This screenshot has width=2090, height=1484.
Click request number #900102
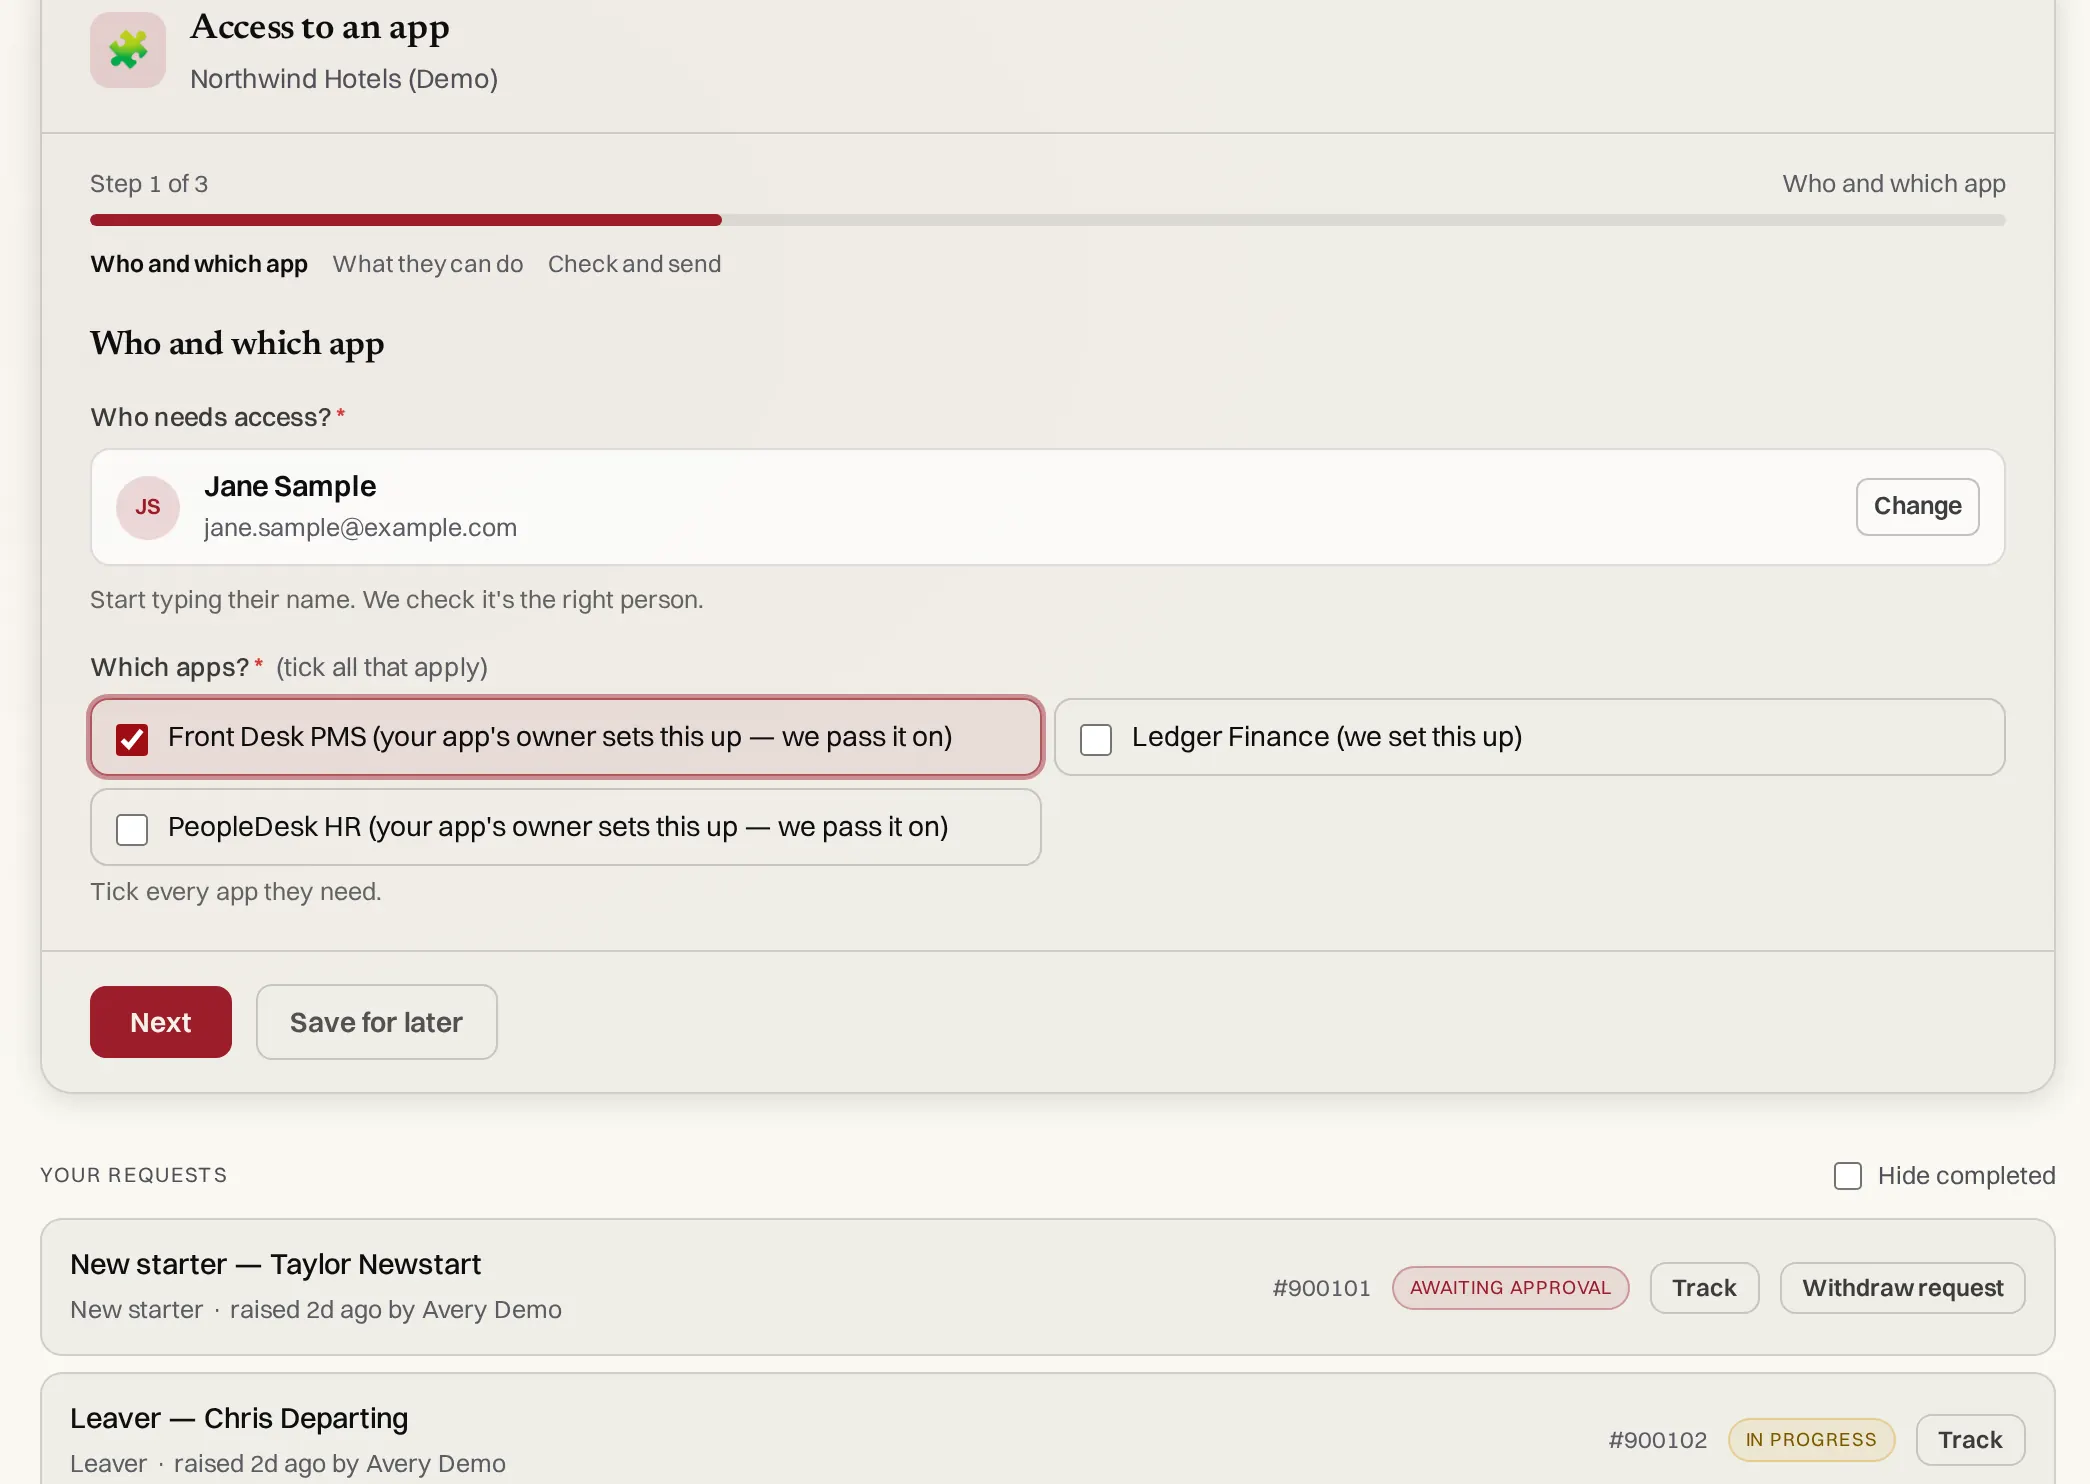coord(1657,1440)
